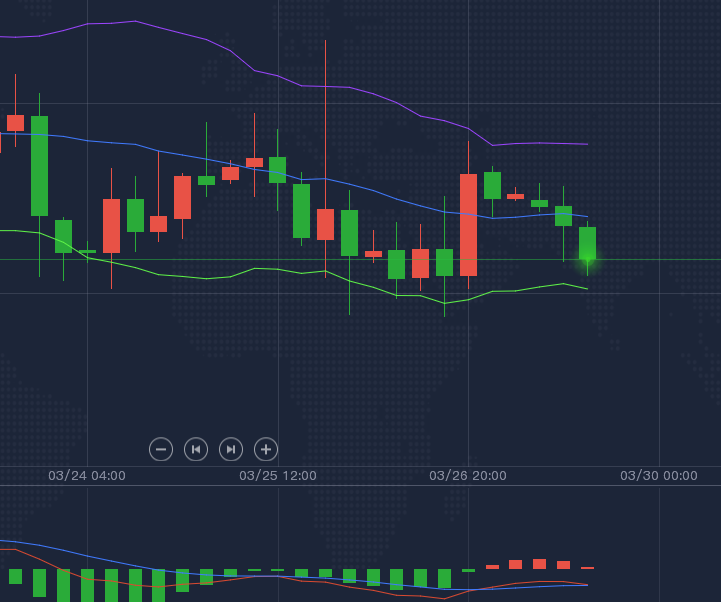
Task: Select the 03/25 12:00 time label
Action: 278,476
